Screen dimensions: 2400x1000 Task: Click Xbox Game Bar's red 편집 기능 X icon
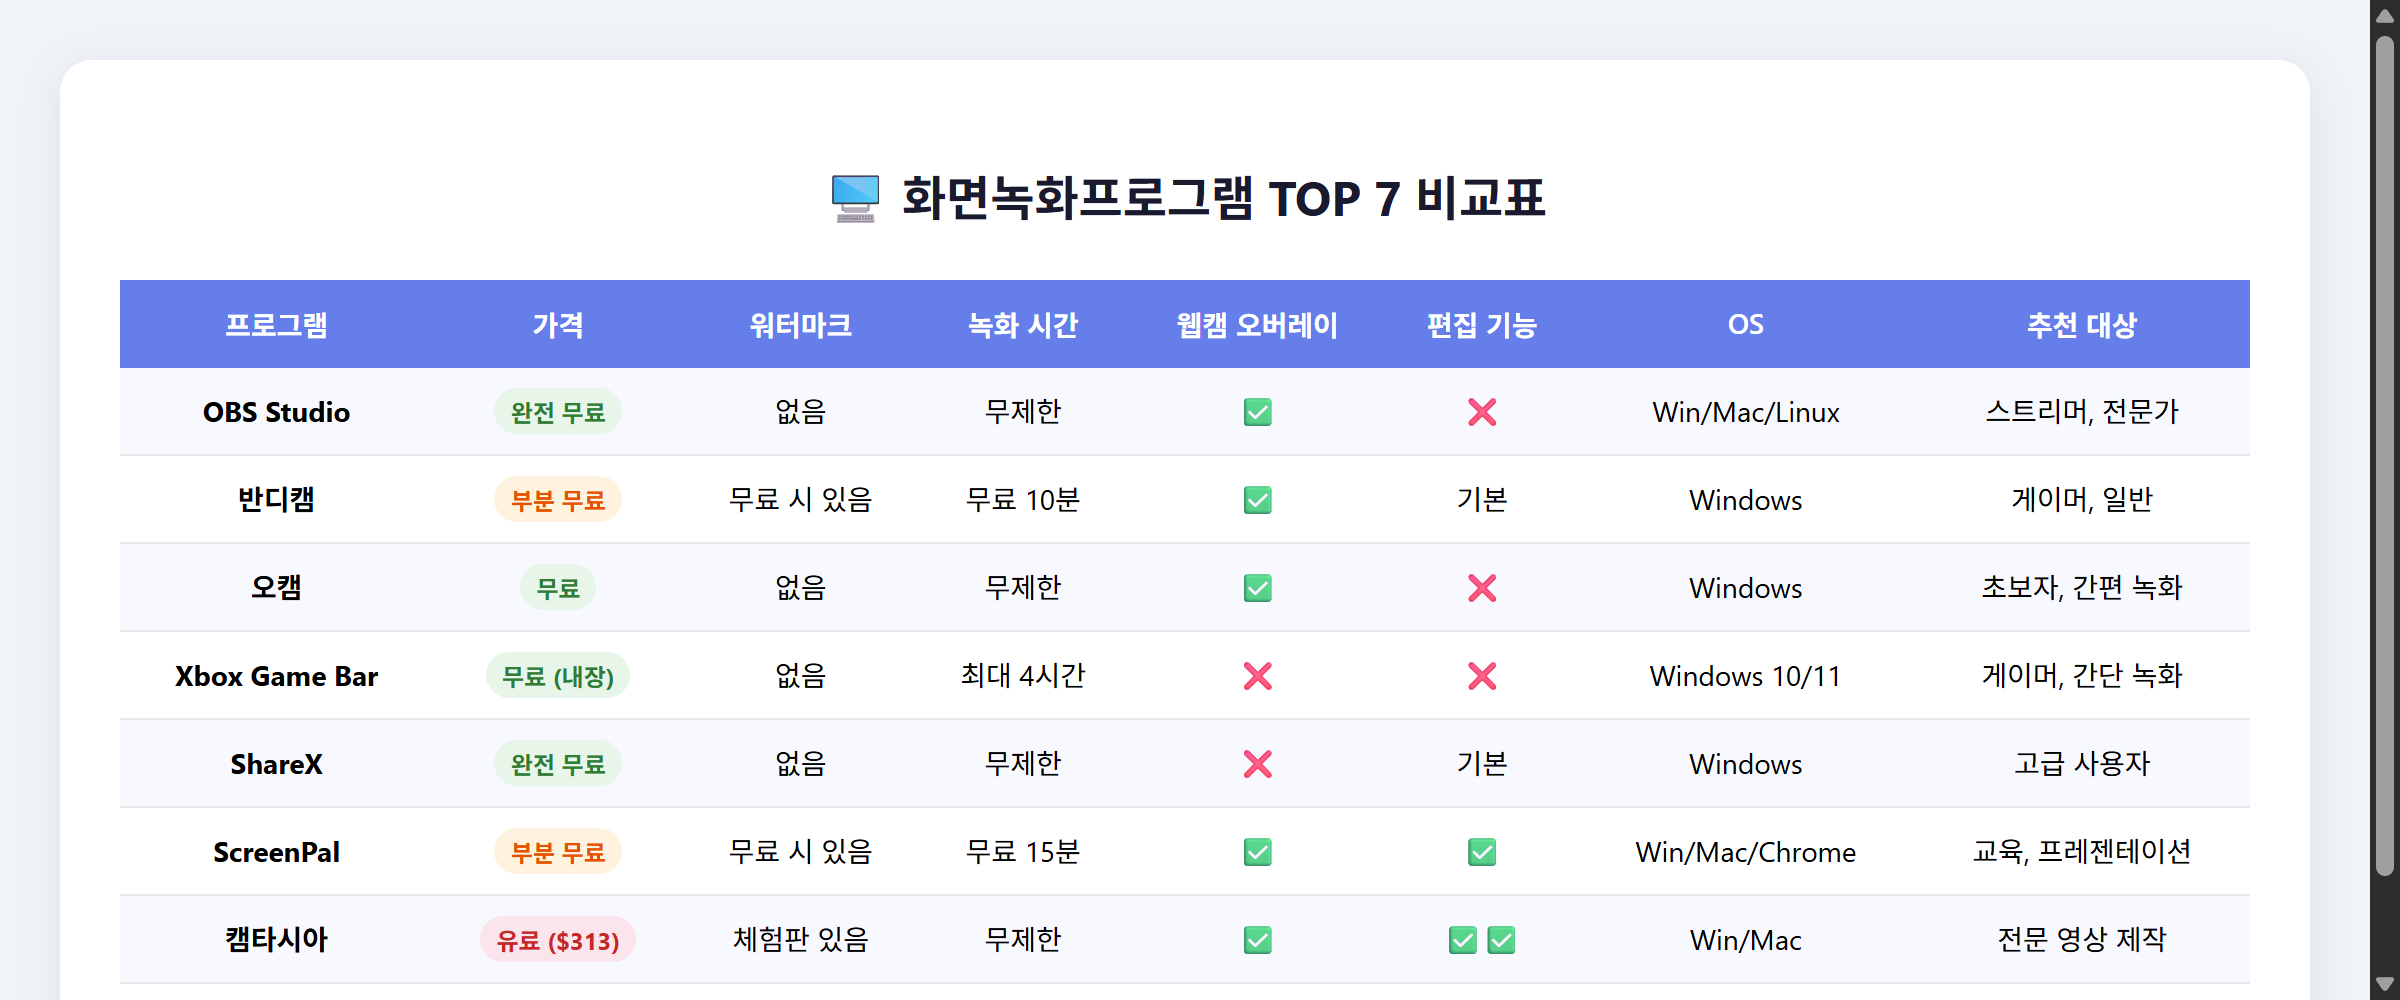click(1482, 676)
